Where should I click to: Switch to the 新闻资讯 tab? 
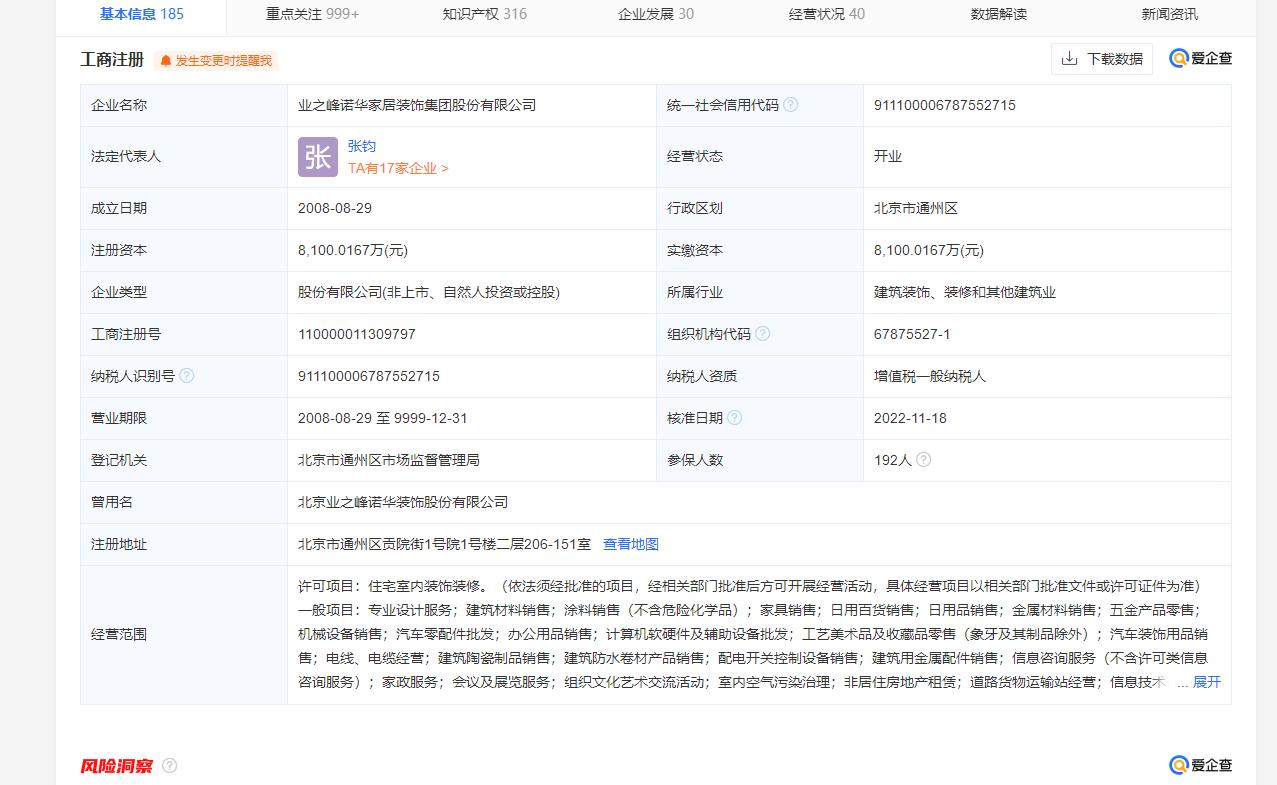coord(1170,16)
